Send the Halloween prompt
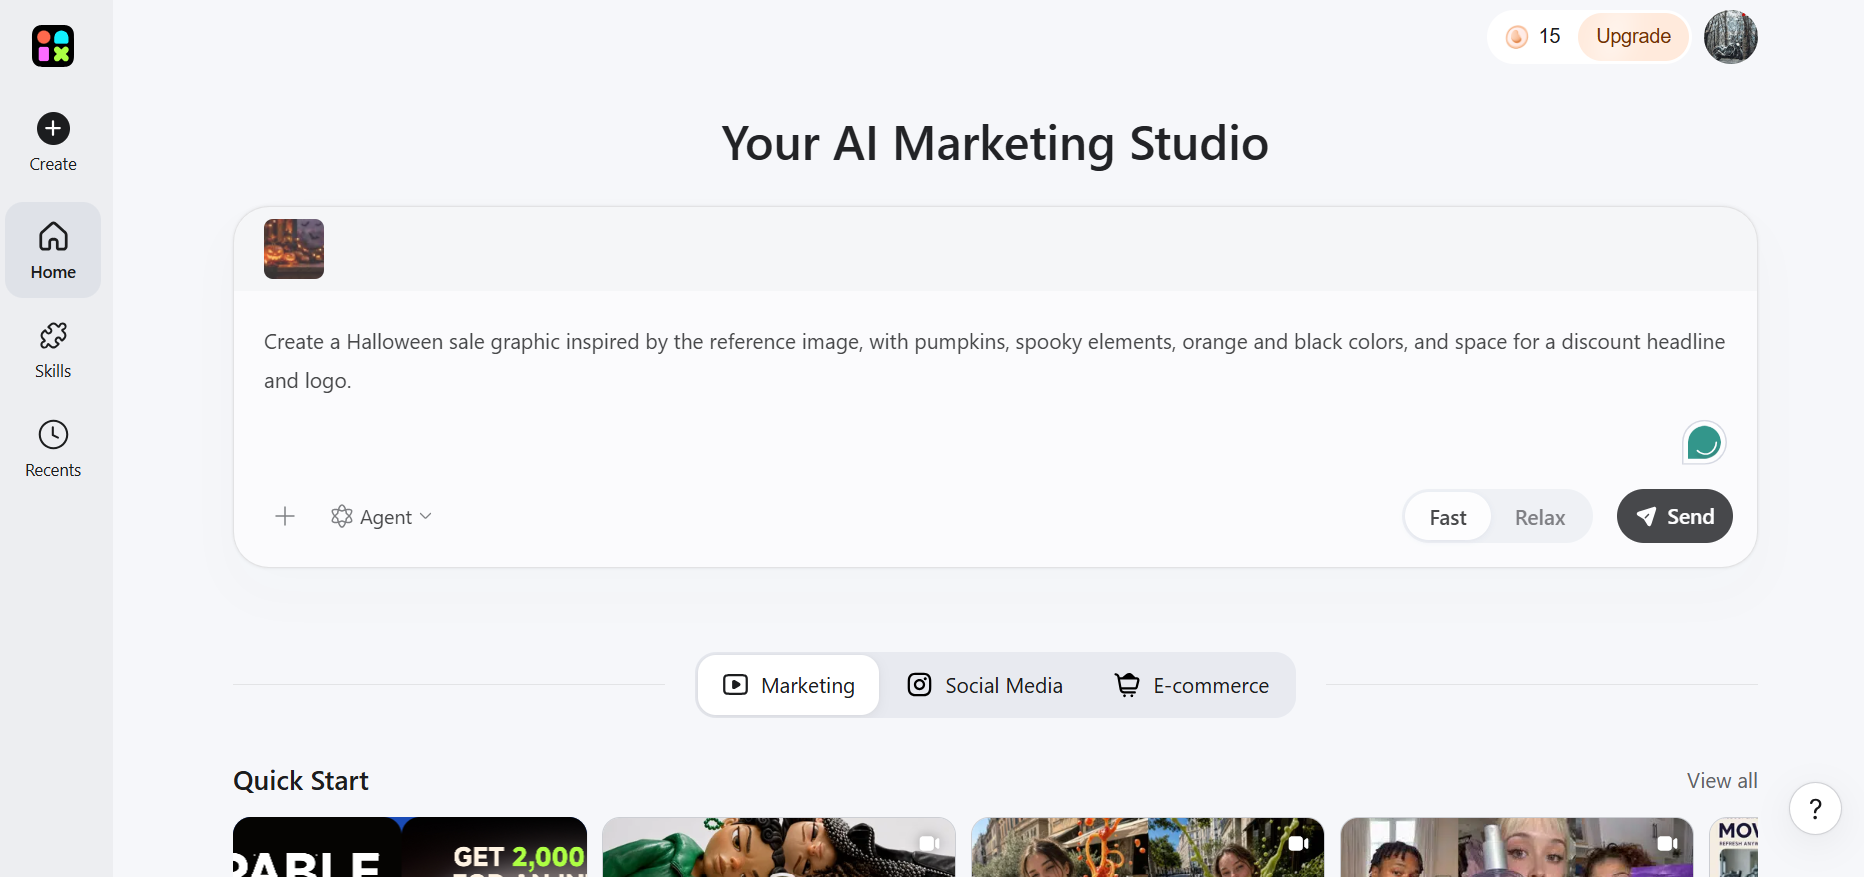 point(1674,516)
